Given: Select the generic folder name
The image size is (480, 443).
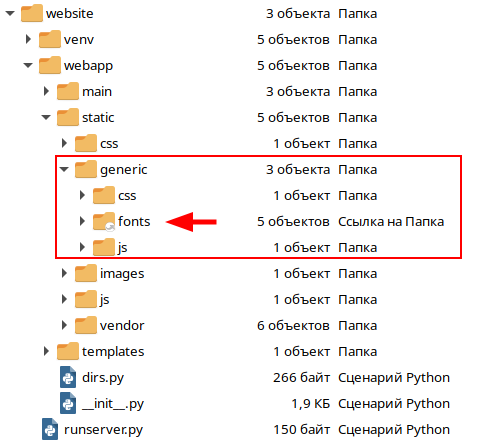Looking at the screenshot, I should pyautogui.click(x=124, y=170).
